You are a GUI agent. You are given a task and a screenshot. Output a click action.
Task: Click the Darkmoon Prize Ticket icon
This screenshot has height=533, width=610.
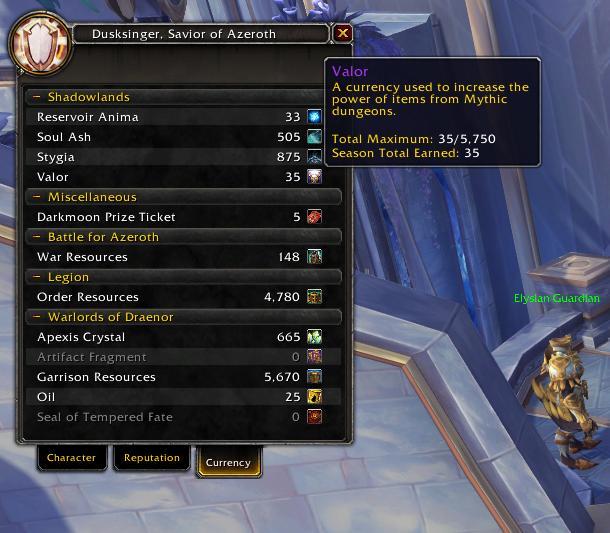coord(314,217)
